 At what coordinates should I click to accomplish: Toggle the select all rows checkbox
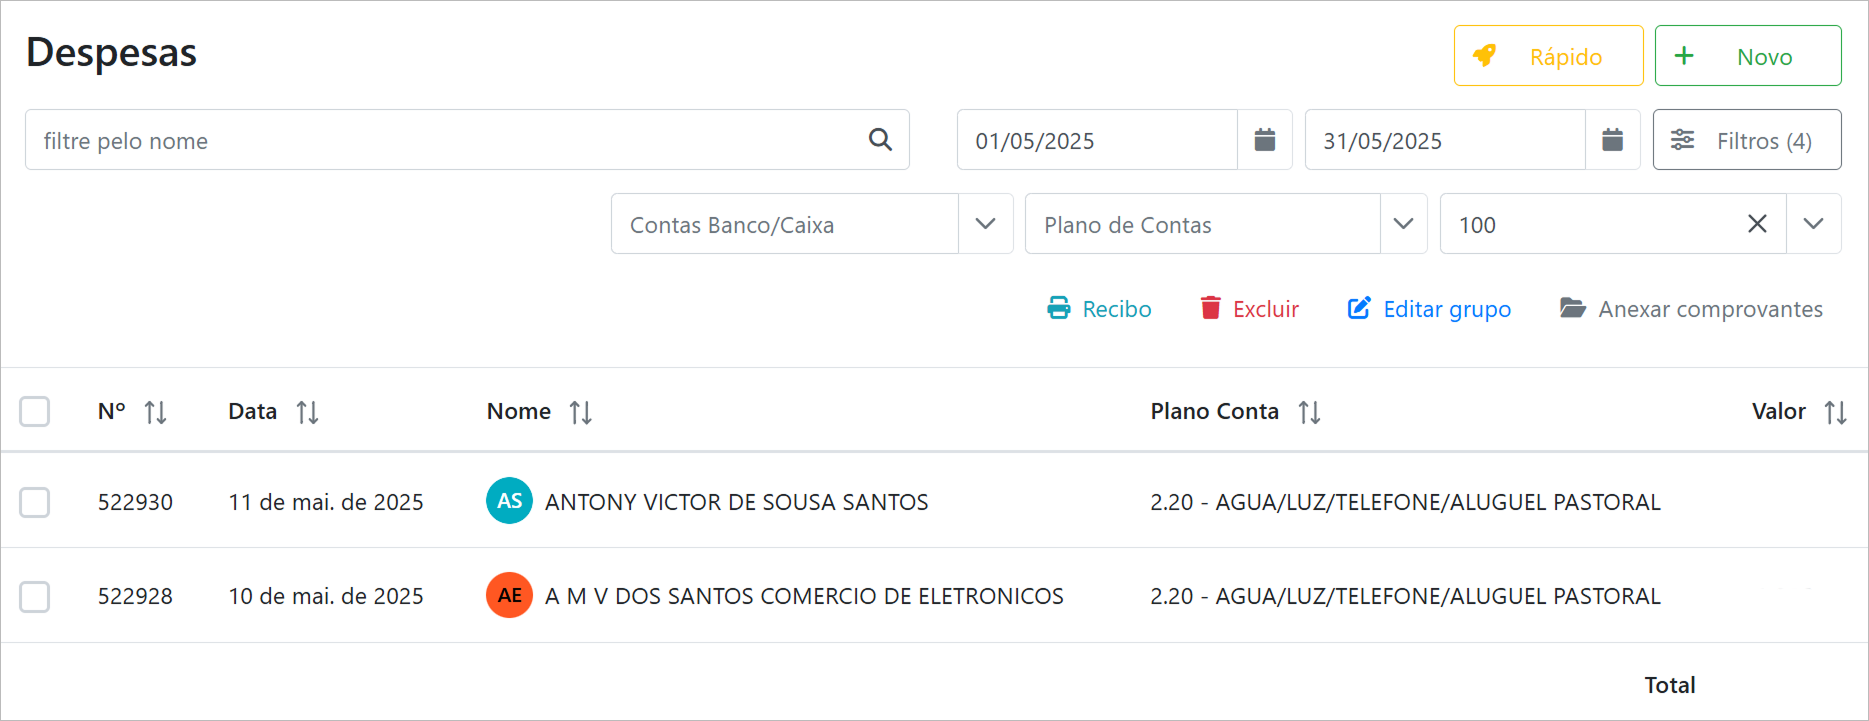35,412
